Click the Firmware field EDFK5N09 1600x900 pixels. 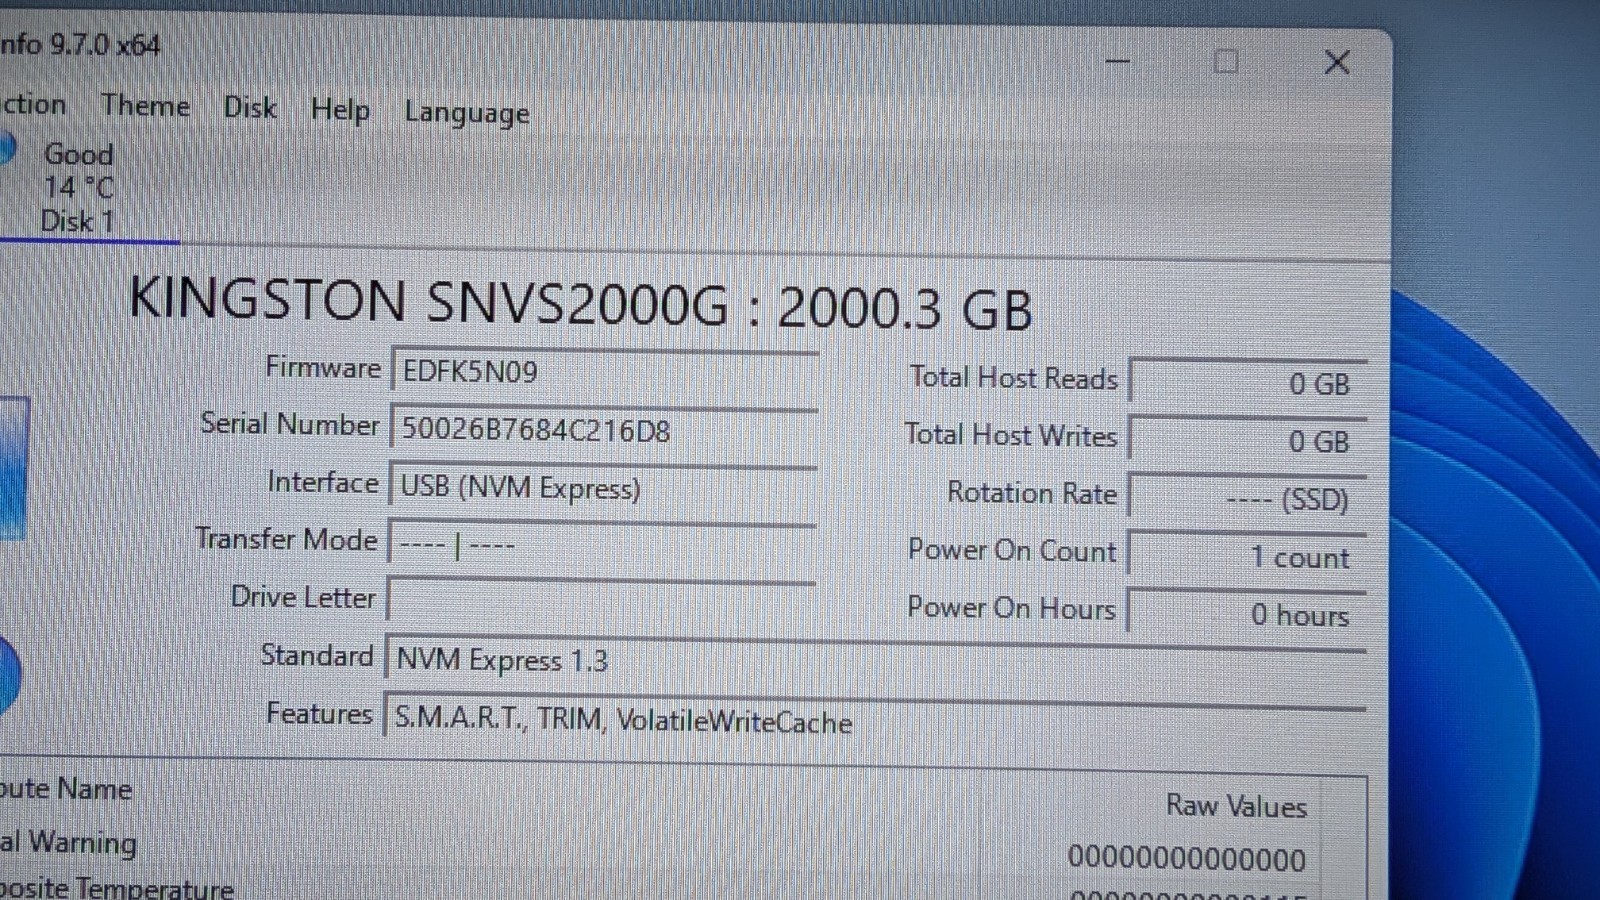[x=604, y=372]
